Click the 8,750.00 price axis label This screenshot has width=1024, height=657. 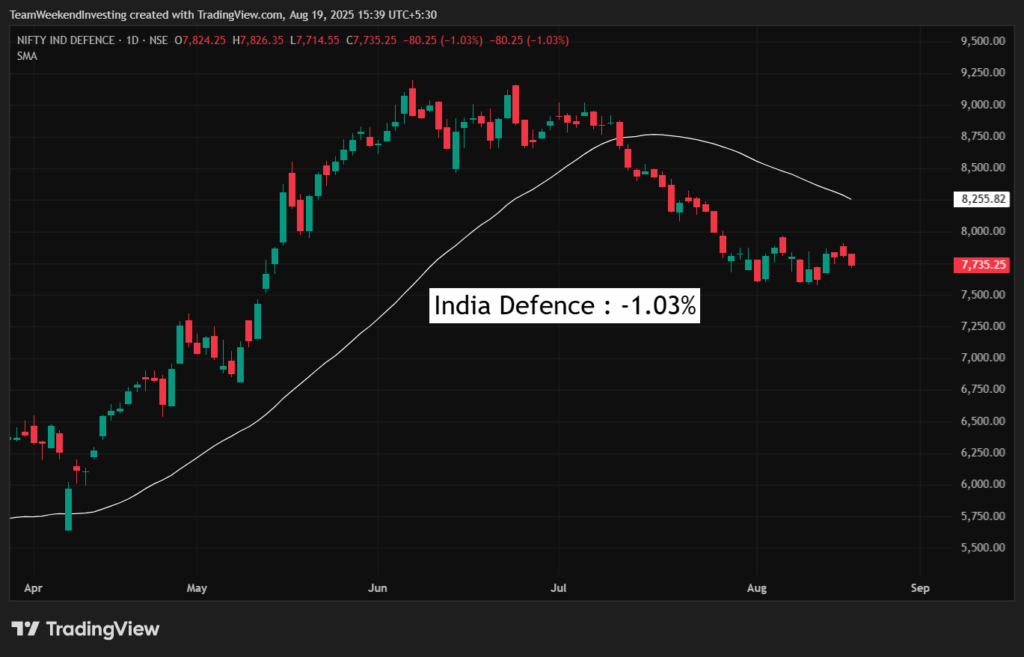(x=982, y=136)
